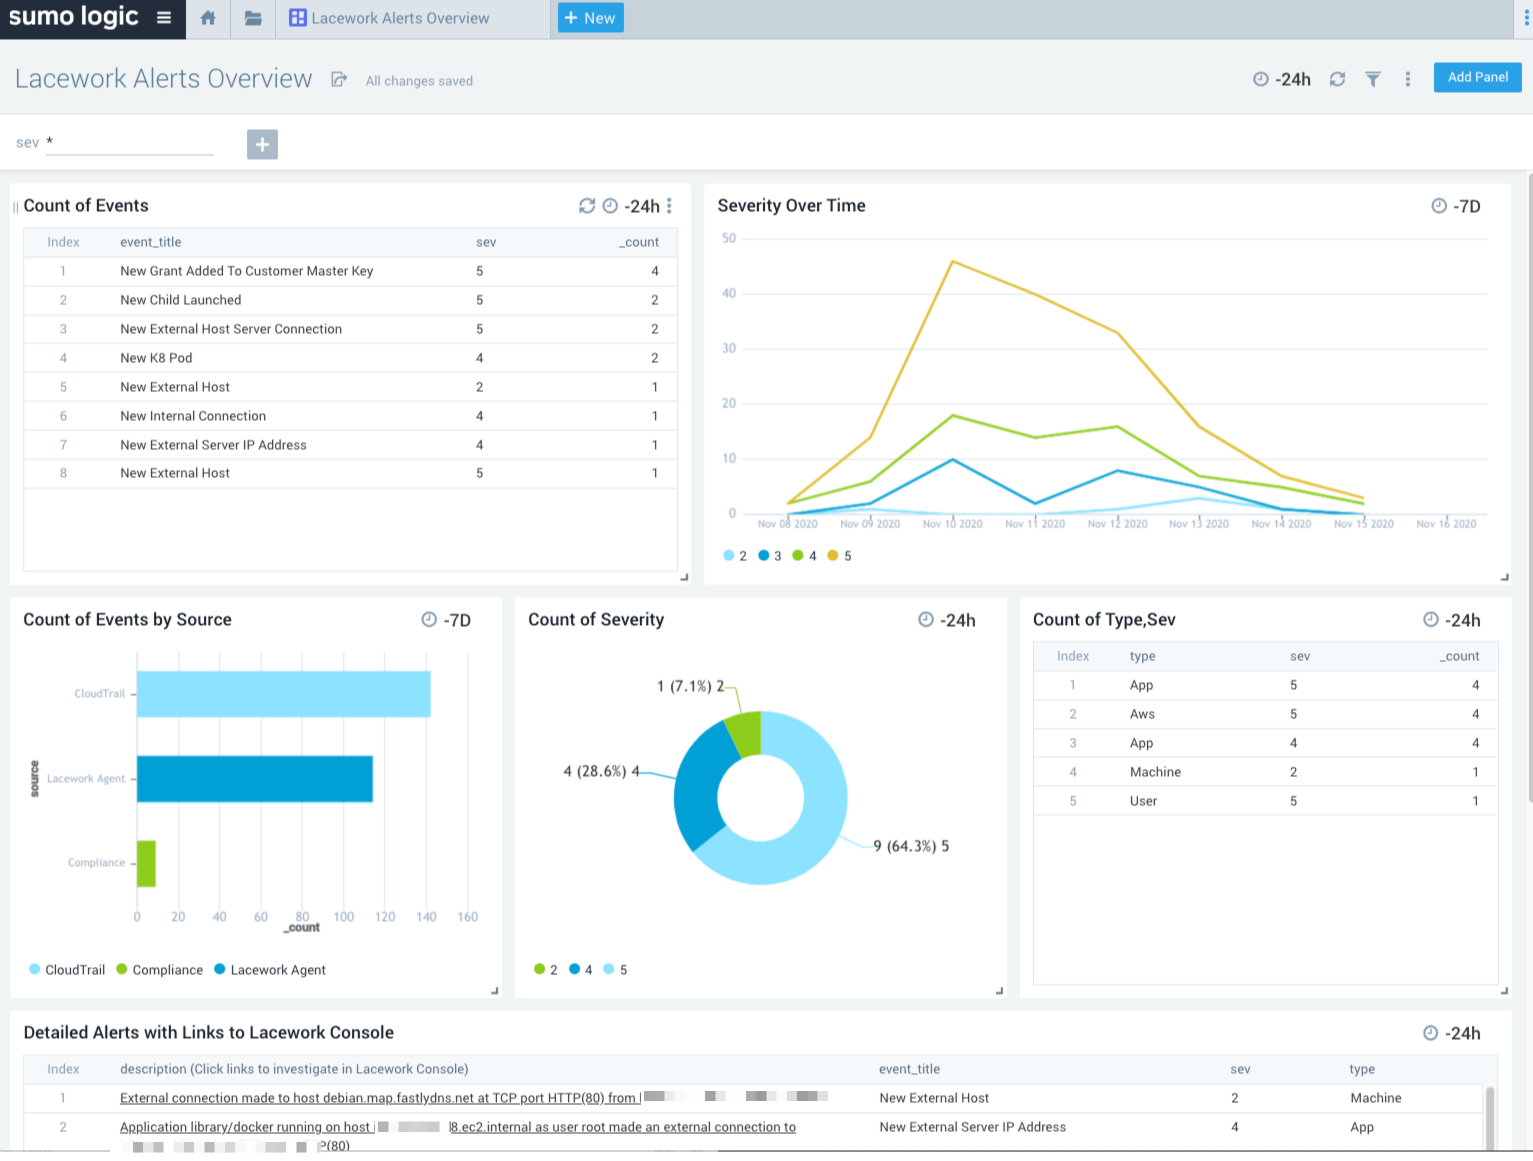Click the Add Panel button
Image resolution: width=1533 pixels, height=1161 pixels.
pyautogui.click(x=1478, y=77)
